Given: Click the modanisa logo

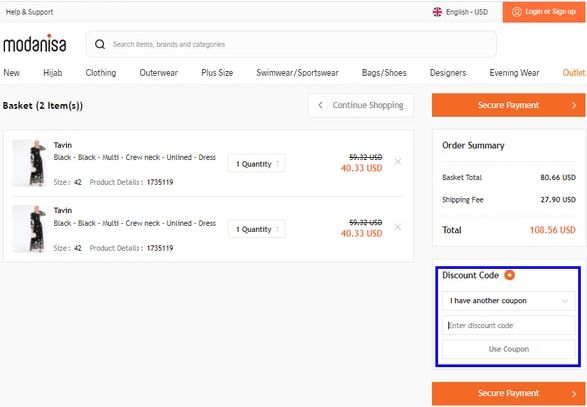Looking at the screenshot, I should point(35,43).
